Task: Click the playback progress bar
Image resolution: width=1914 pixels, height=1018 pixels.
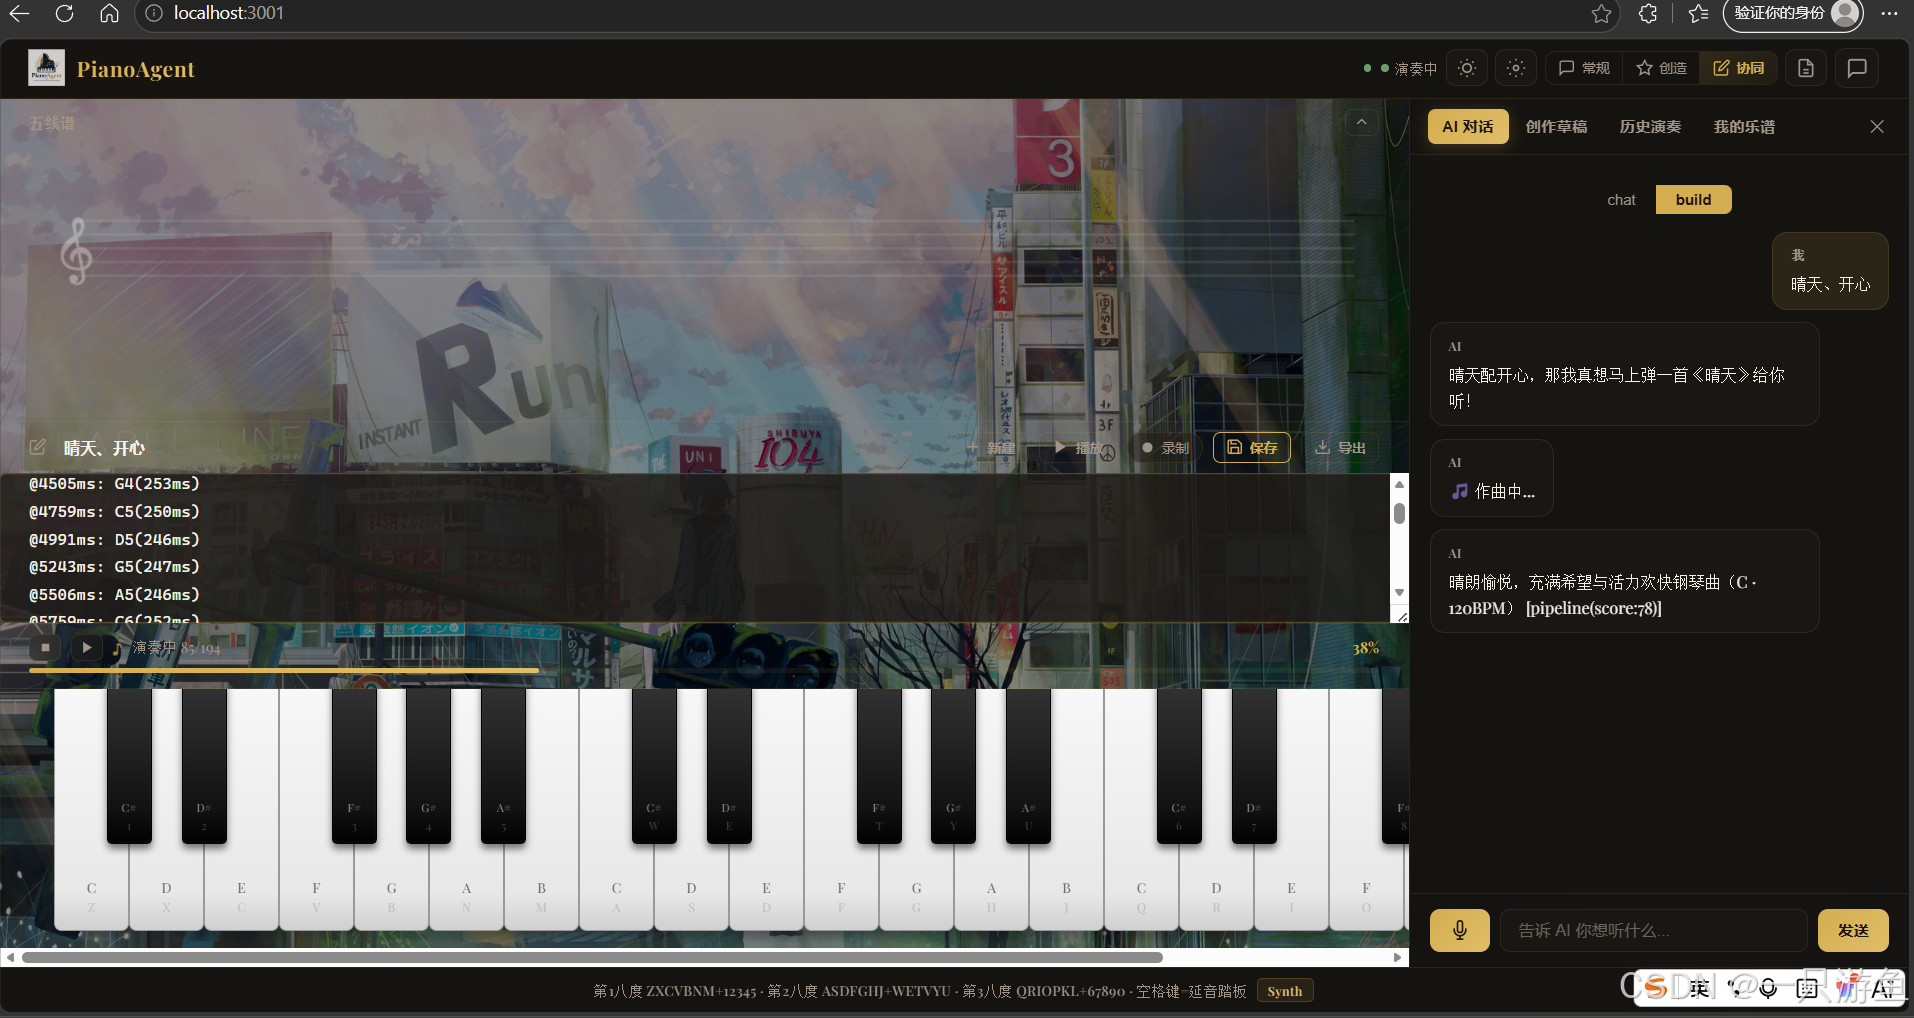Action: [704, 670]
